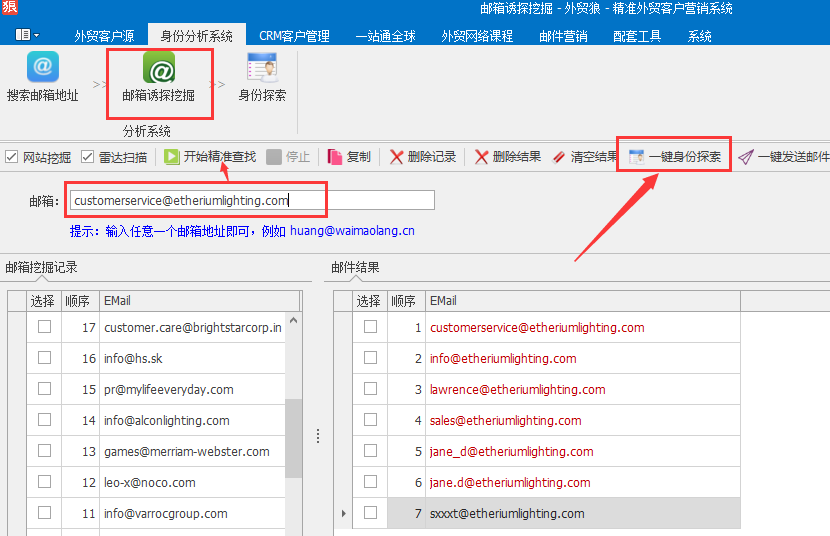Start the 开始精准查找 precise search

tap(210, 157)
